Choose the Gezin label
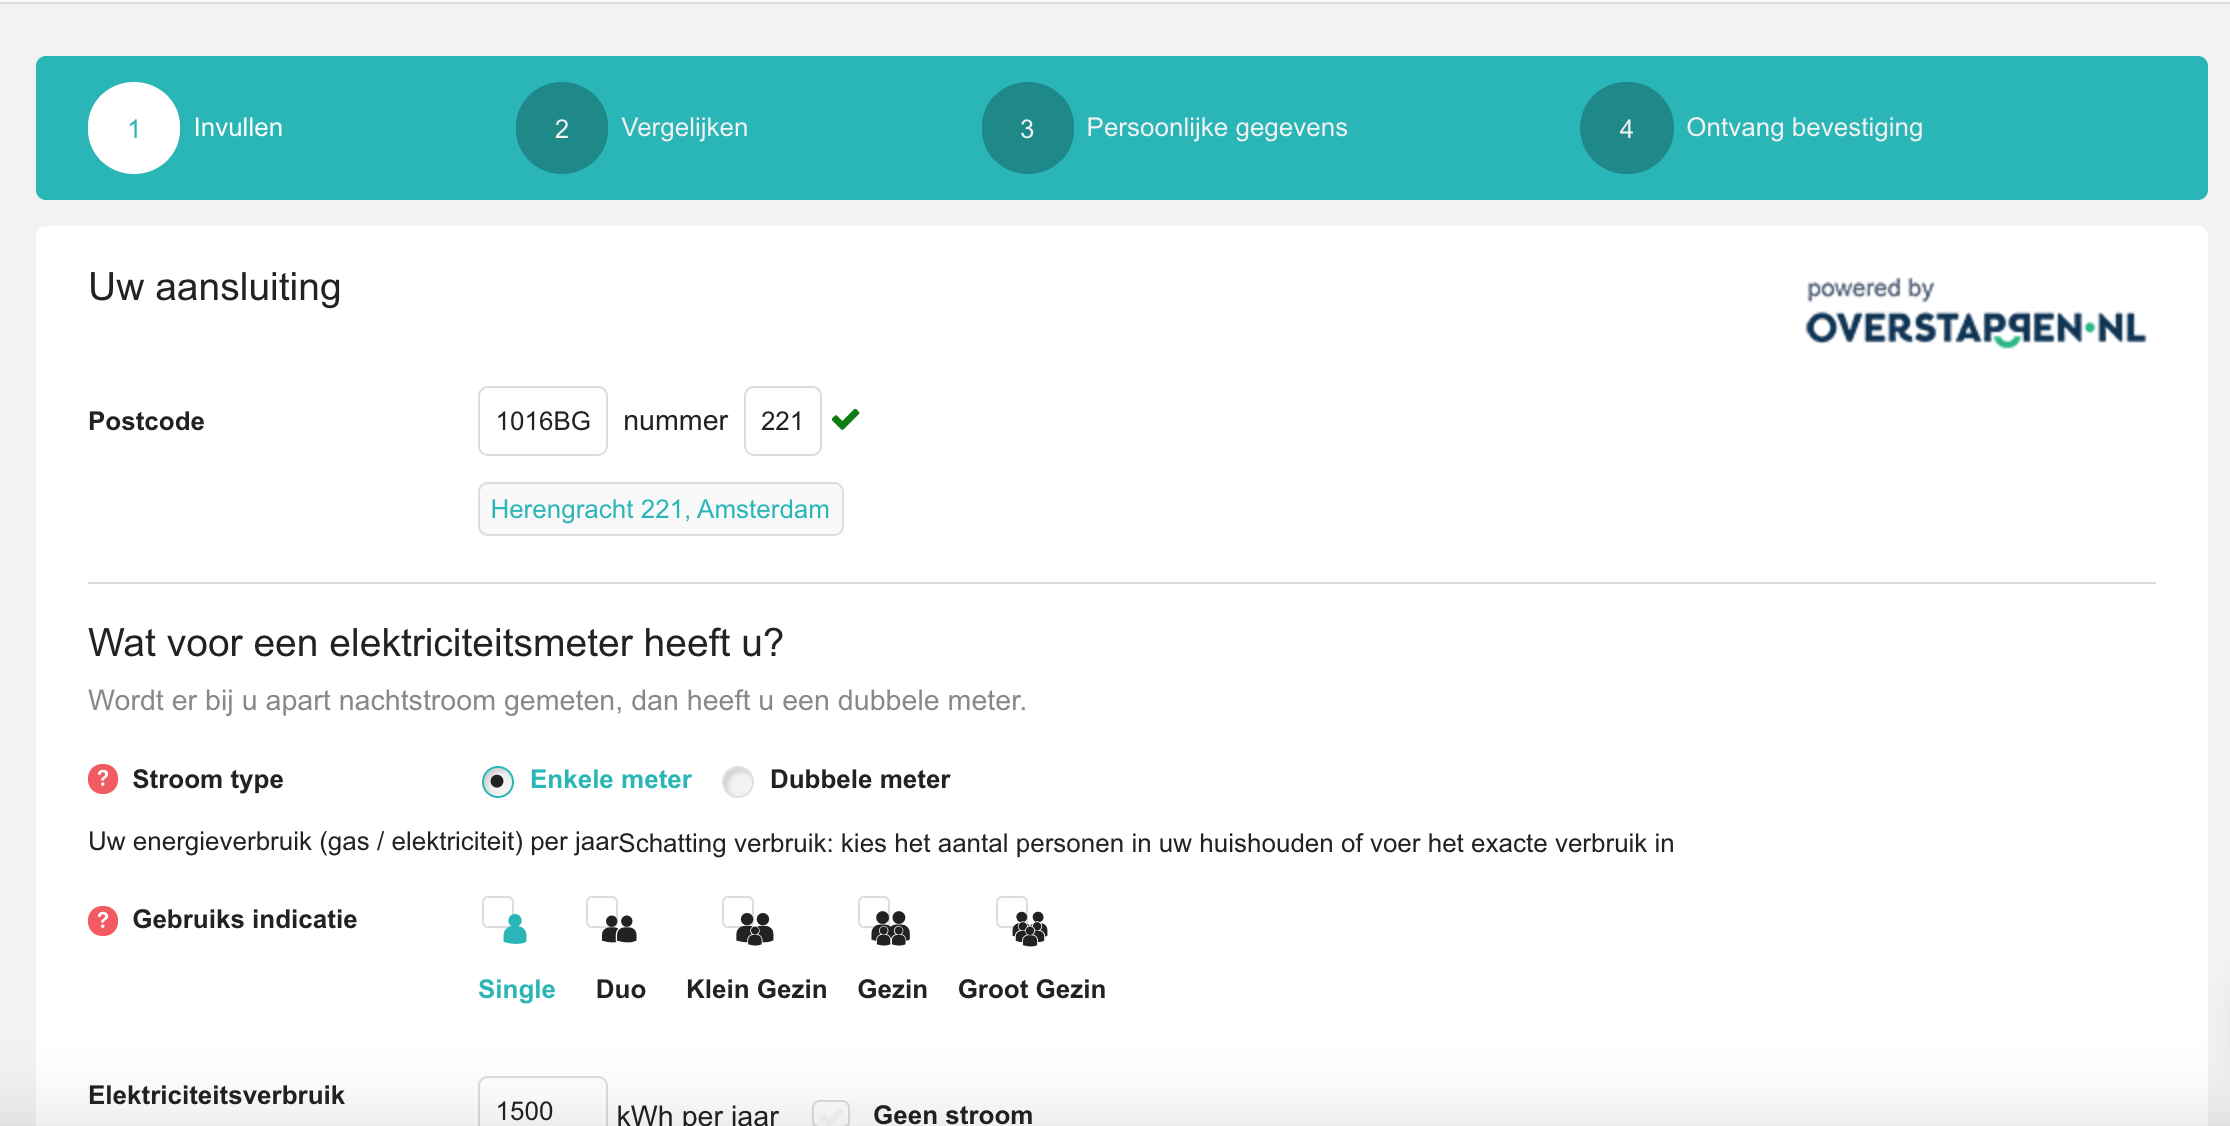 click(892, 989)
